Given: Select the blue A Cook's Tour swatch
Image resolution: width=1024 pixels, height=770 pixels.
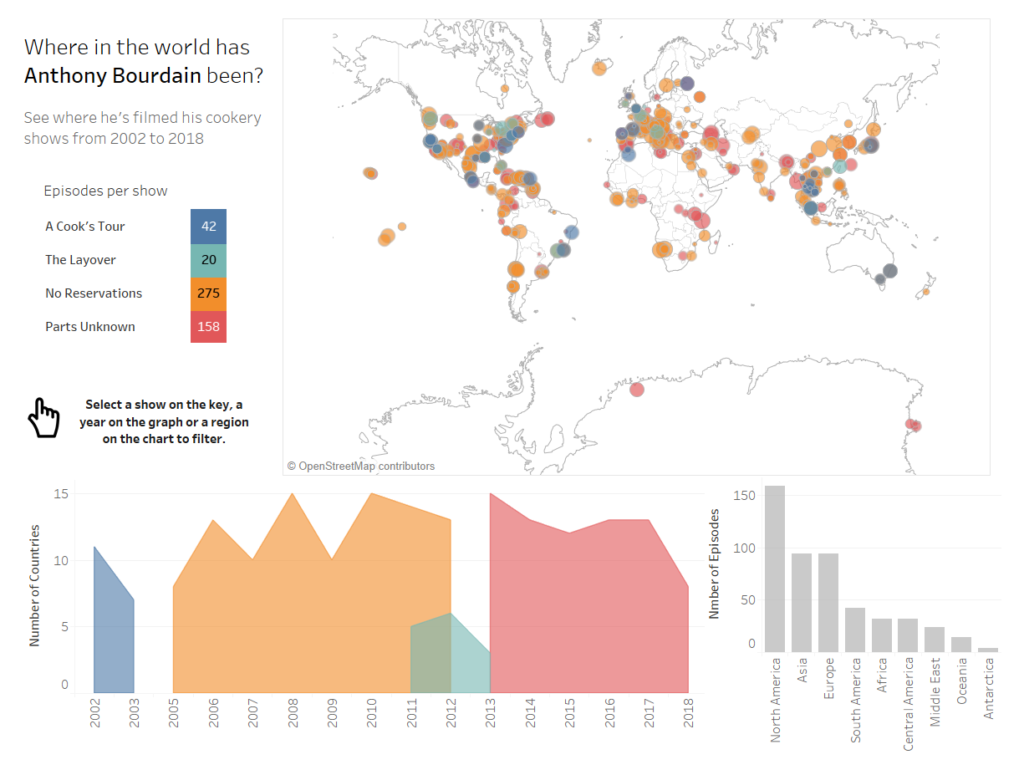Looking at the screenshot, I should pos(208,226).
